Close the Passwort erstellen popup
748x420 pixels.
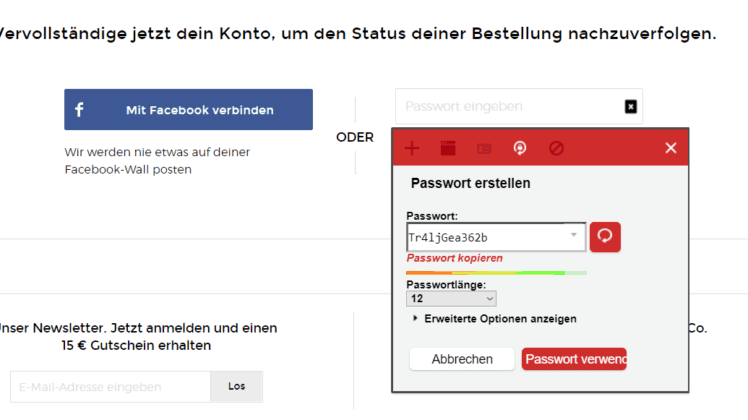[671, 148]
